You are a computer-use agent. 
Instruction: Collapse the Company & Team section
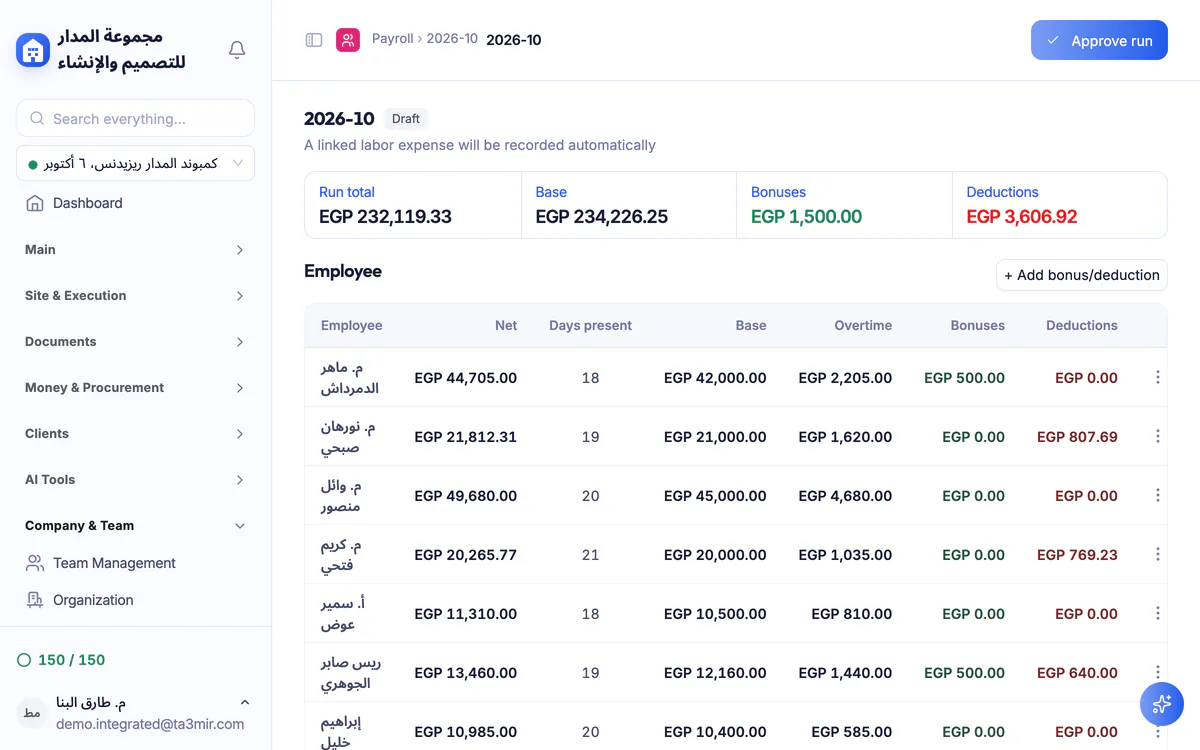point(135,526)
